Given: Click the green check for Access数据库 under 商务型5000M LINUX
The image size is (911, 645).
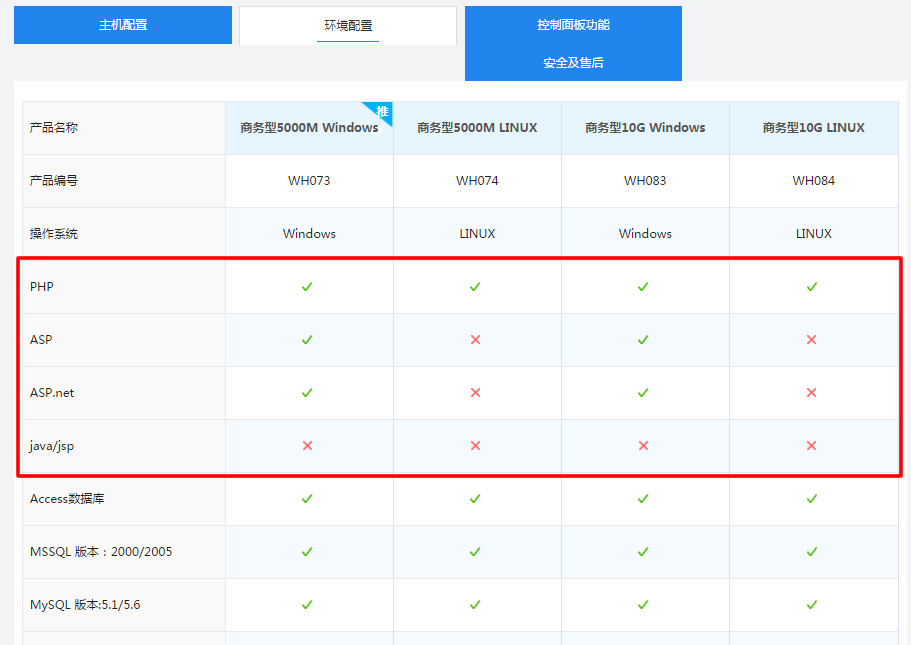Looking at the screenshot, I should [x=475, y=499].
